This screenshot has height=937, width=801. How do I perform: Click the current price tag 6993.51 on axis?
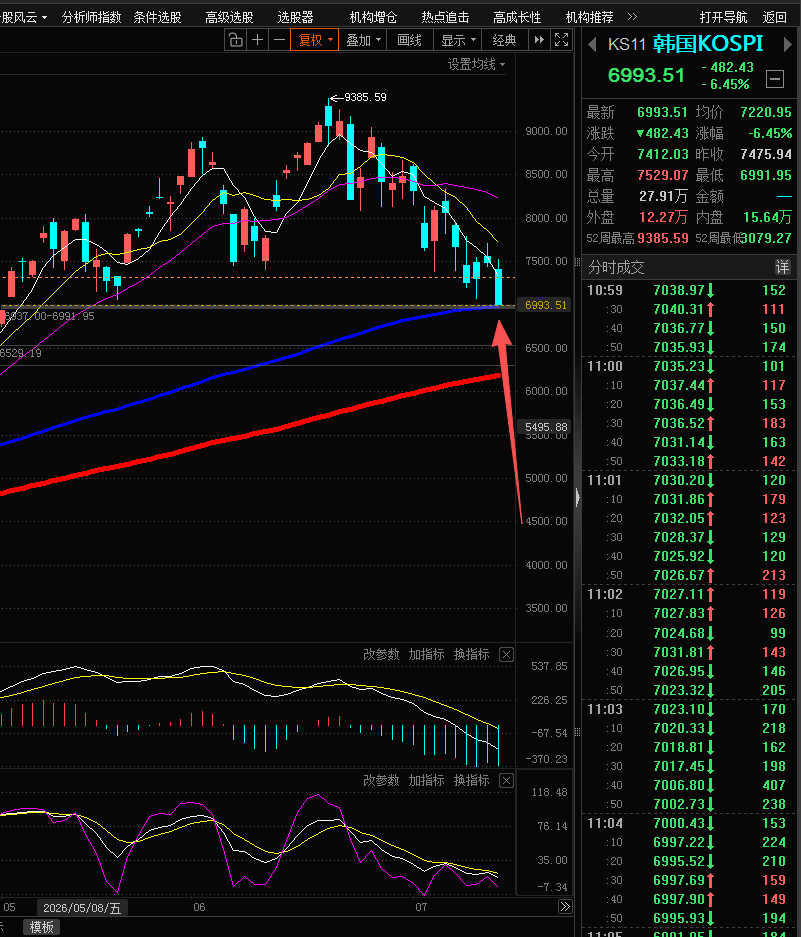[545, 305]
